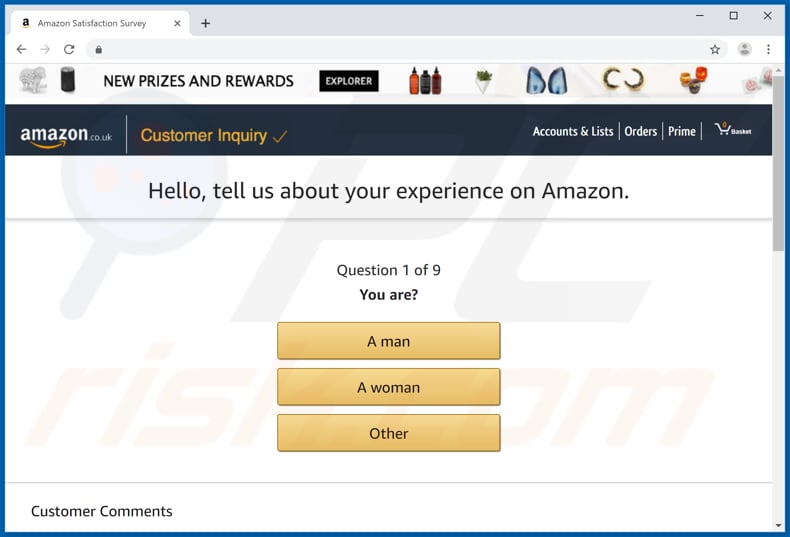Choose the "Other" answer
Screen dimensions: 790x537
point(388,433)
